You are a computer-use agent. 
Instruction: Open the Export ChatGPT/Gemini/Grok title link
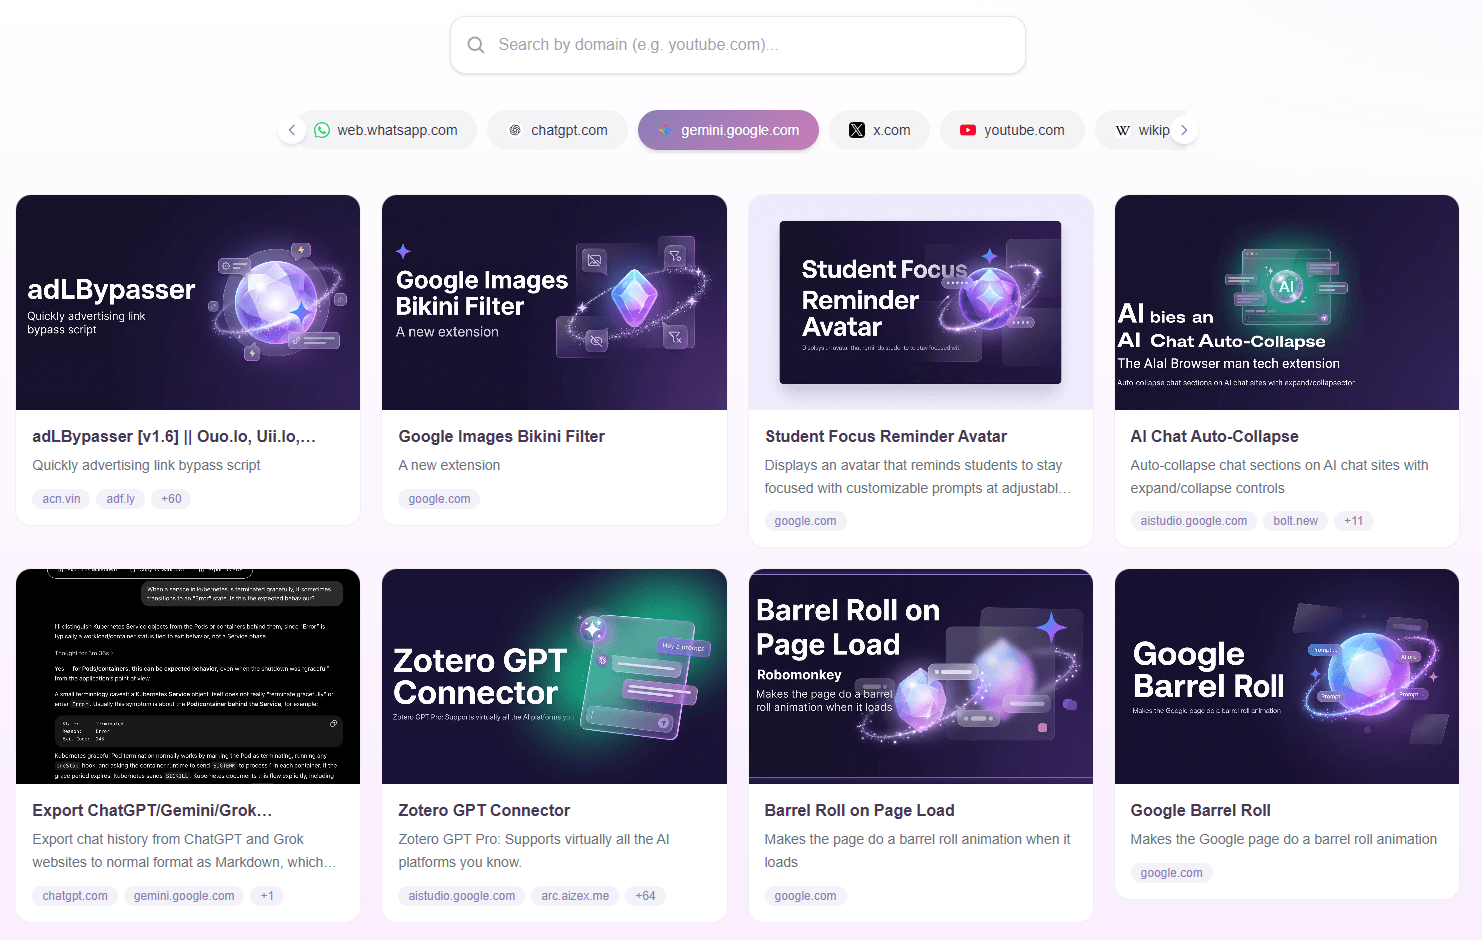(152, 810)
